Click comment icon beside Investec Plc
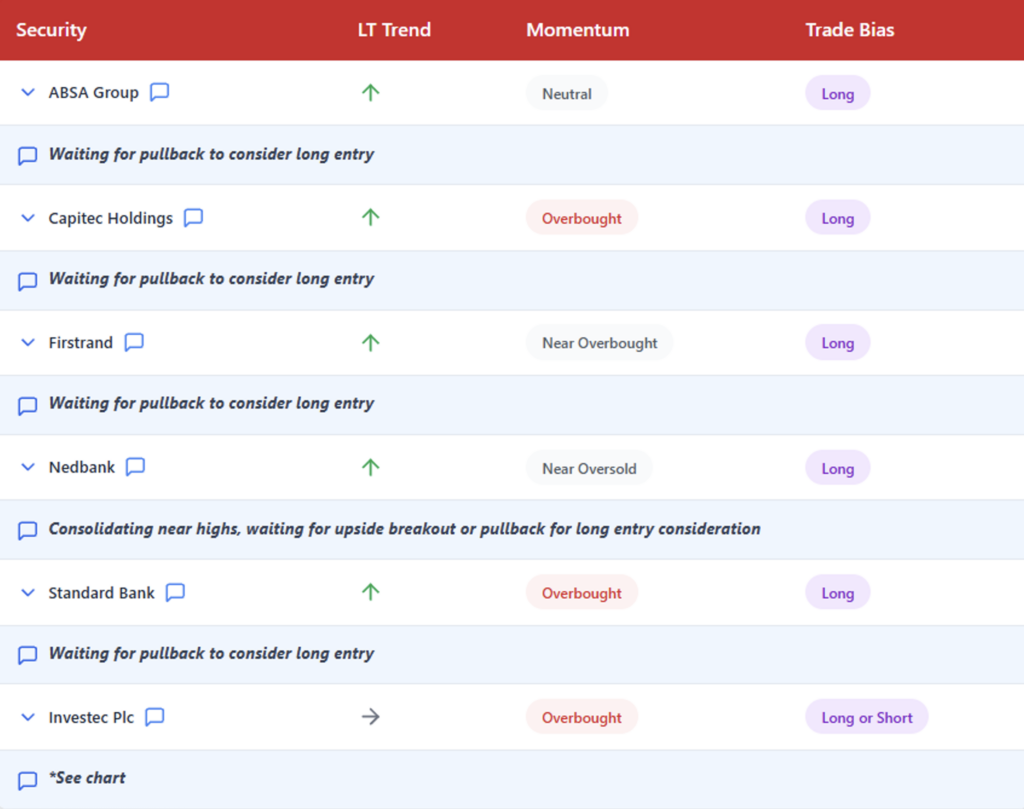 pyautogui.click(x=155, y=717)
